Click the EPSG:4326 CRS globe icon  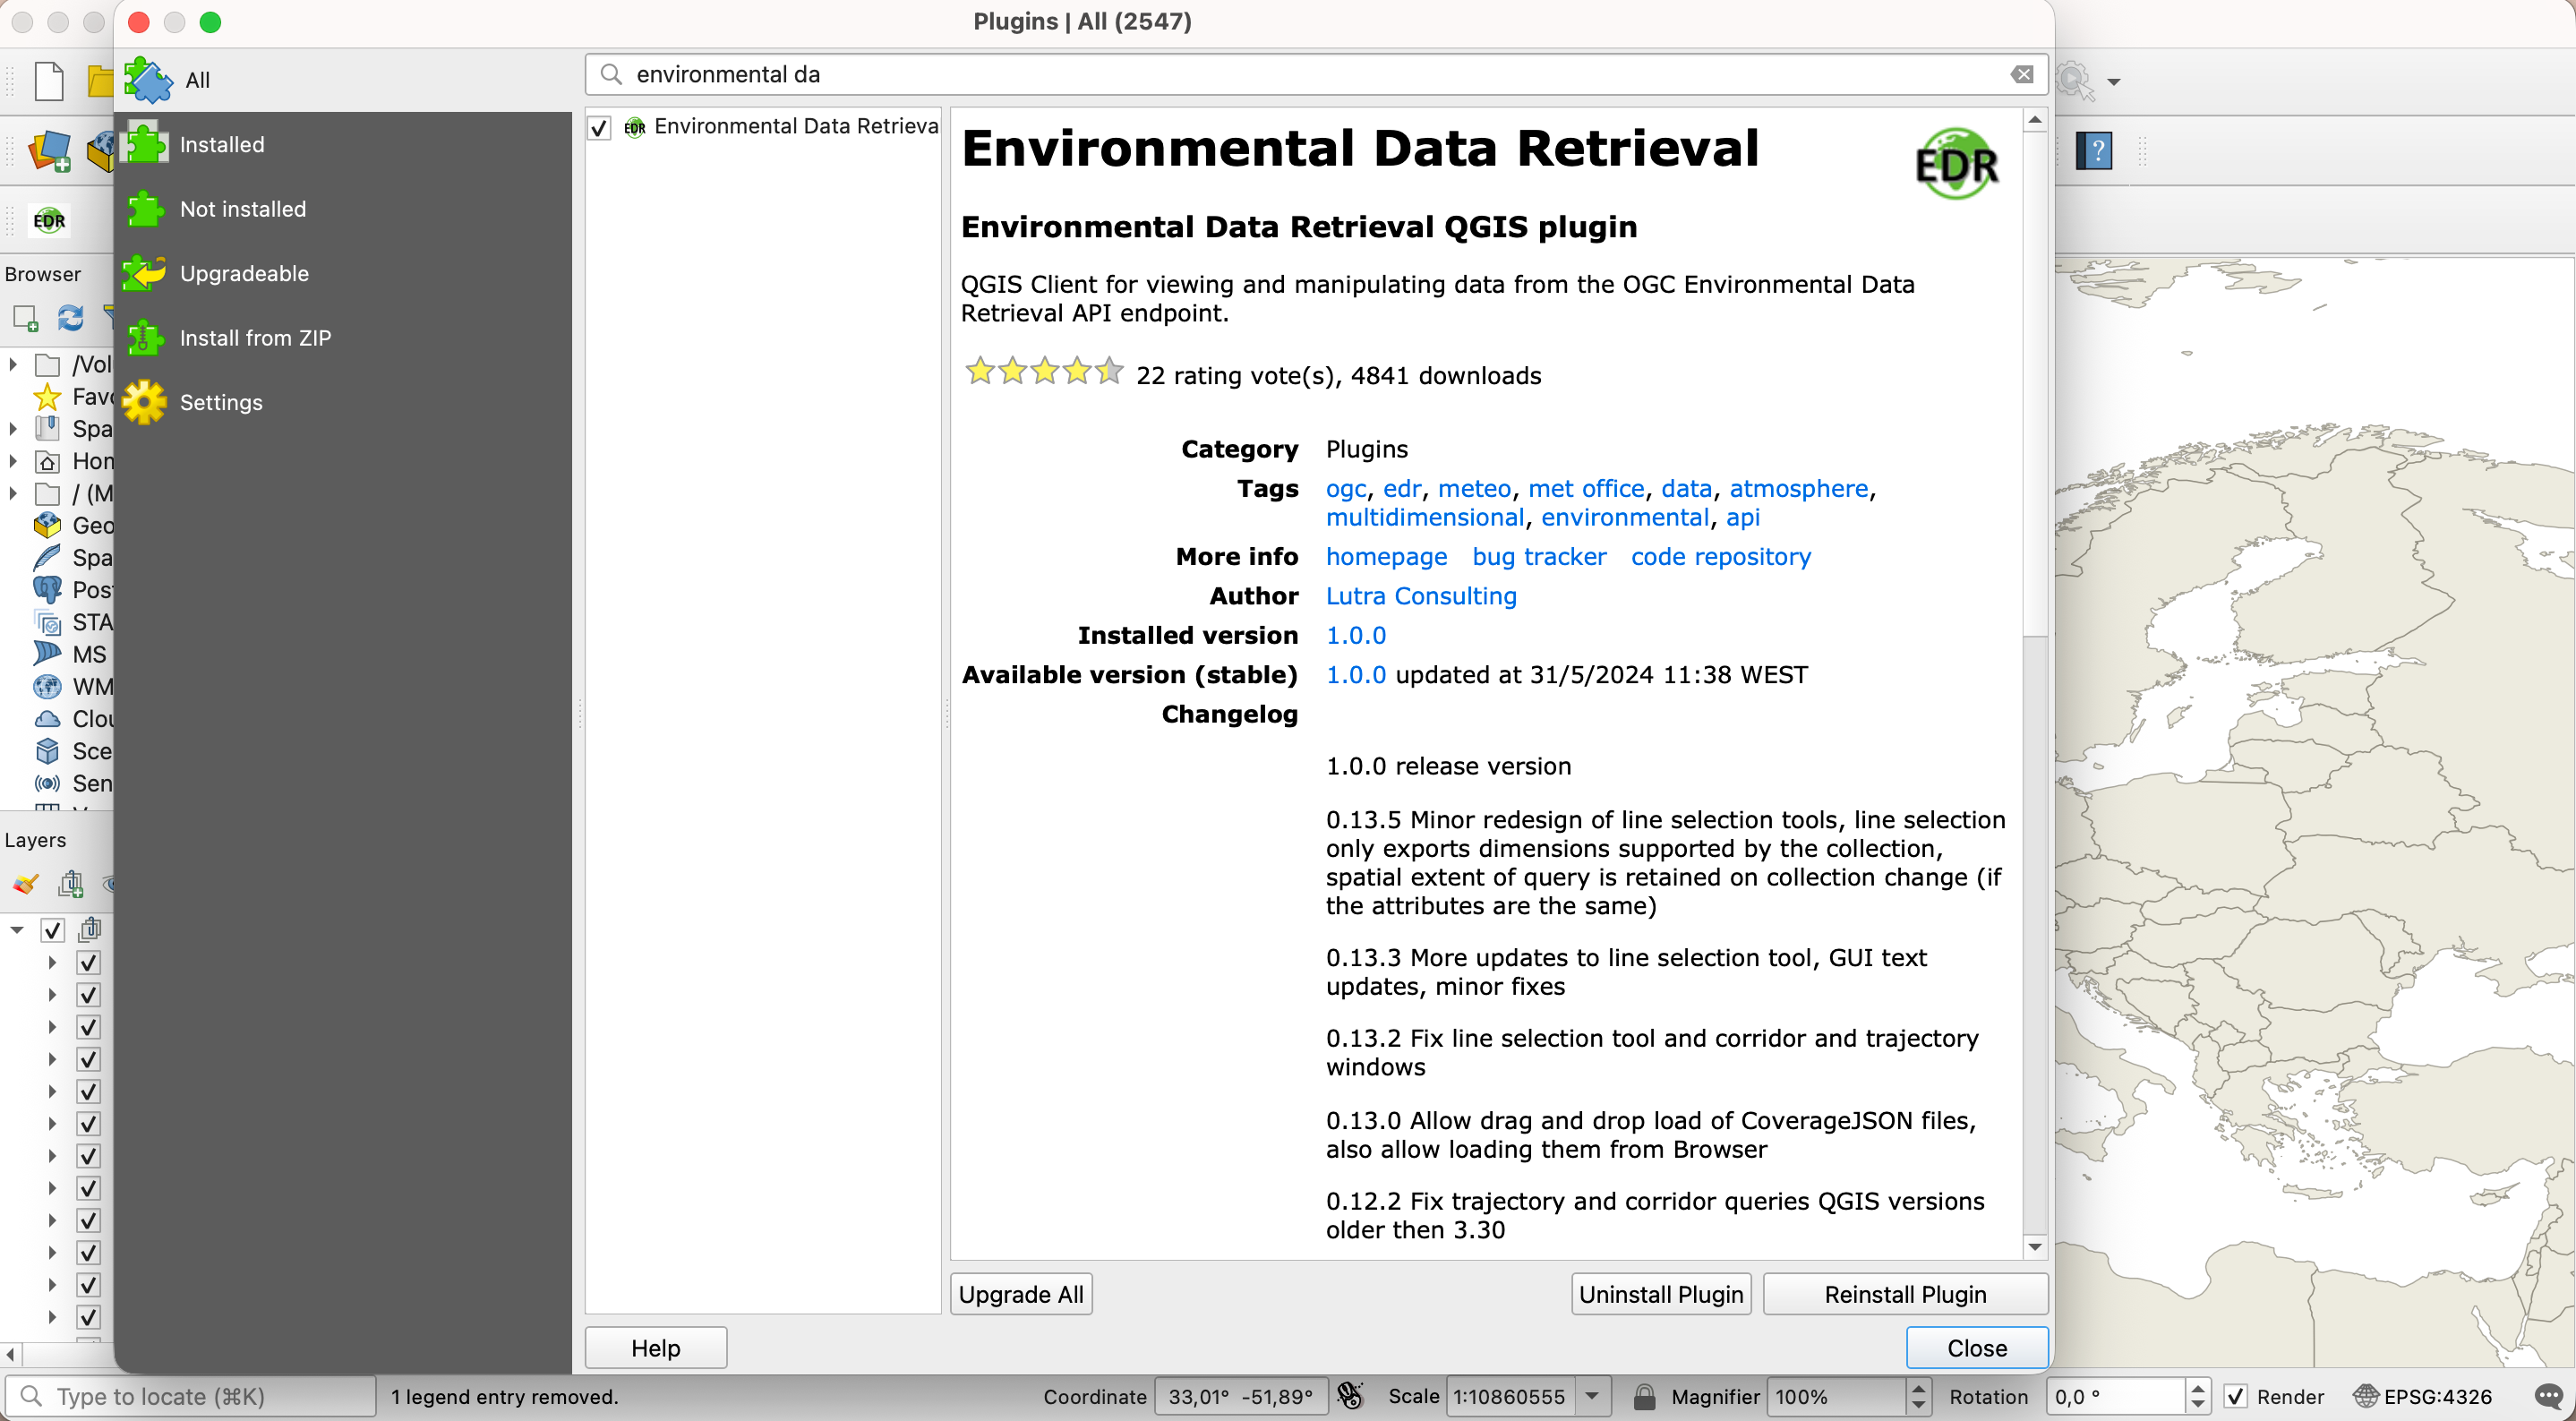tap(2365, 1397)
